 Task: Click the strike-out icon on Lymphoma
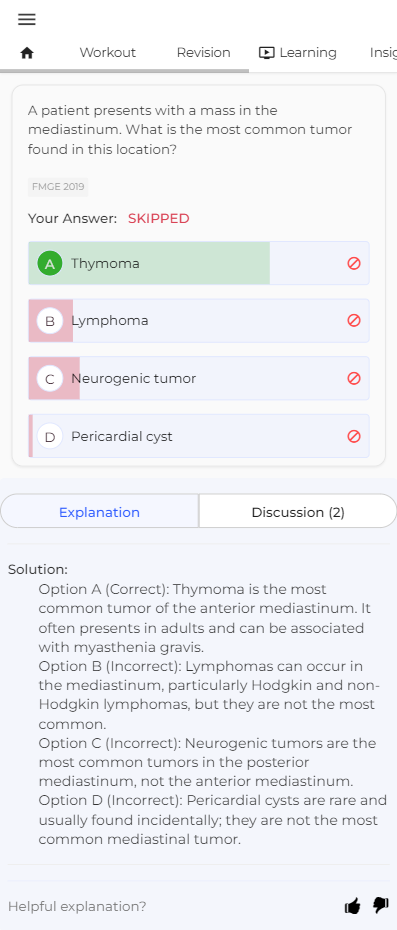(354, 320)
